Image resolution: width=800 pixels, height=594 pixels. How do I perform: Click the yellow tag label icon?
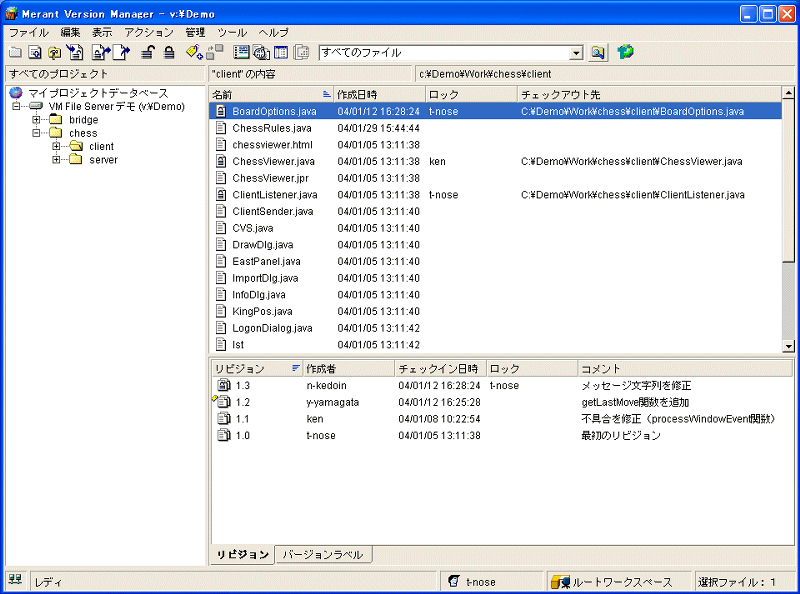pyautogui.click(x=194, y=52)
